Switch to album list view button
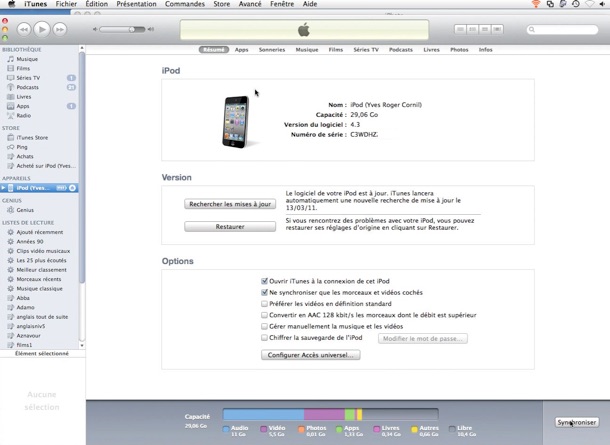This screenshot has height=445, width=610. click(473, 29)
